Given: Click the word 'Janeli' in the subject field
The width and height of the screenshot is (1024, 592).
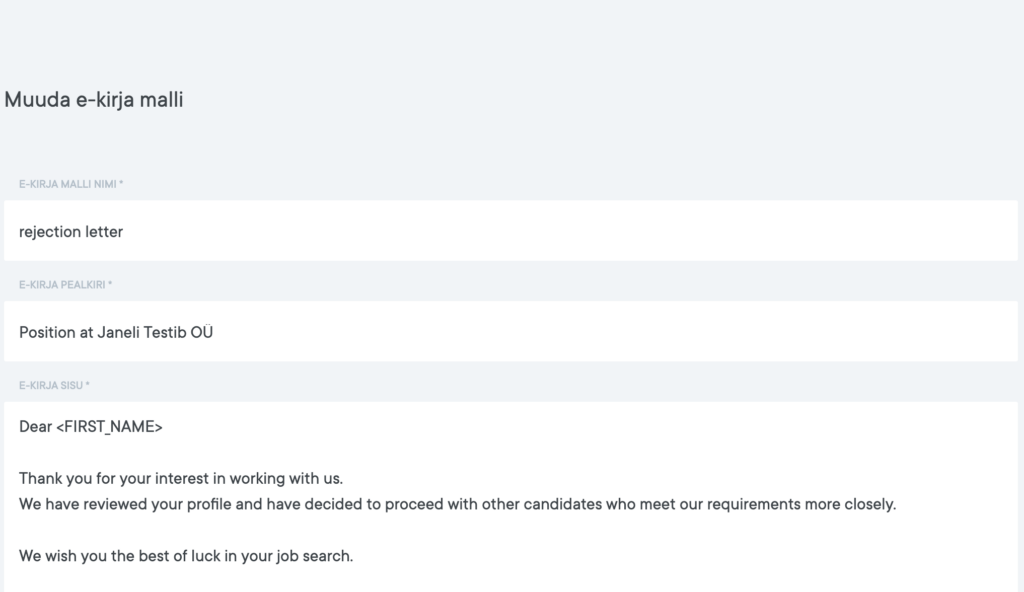Looking at the screenshot, I should 118,332.
